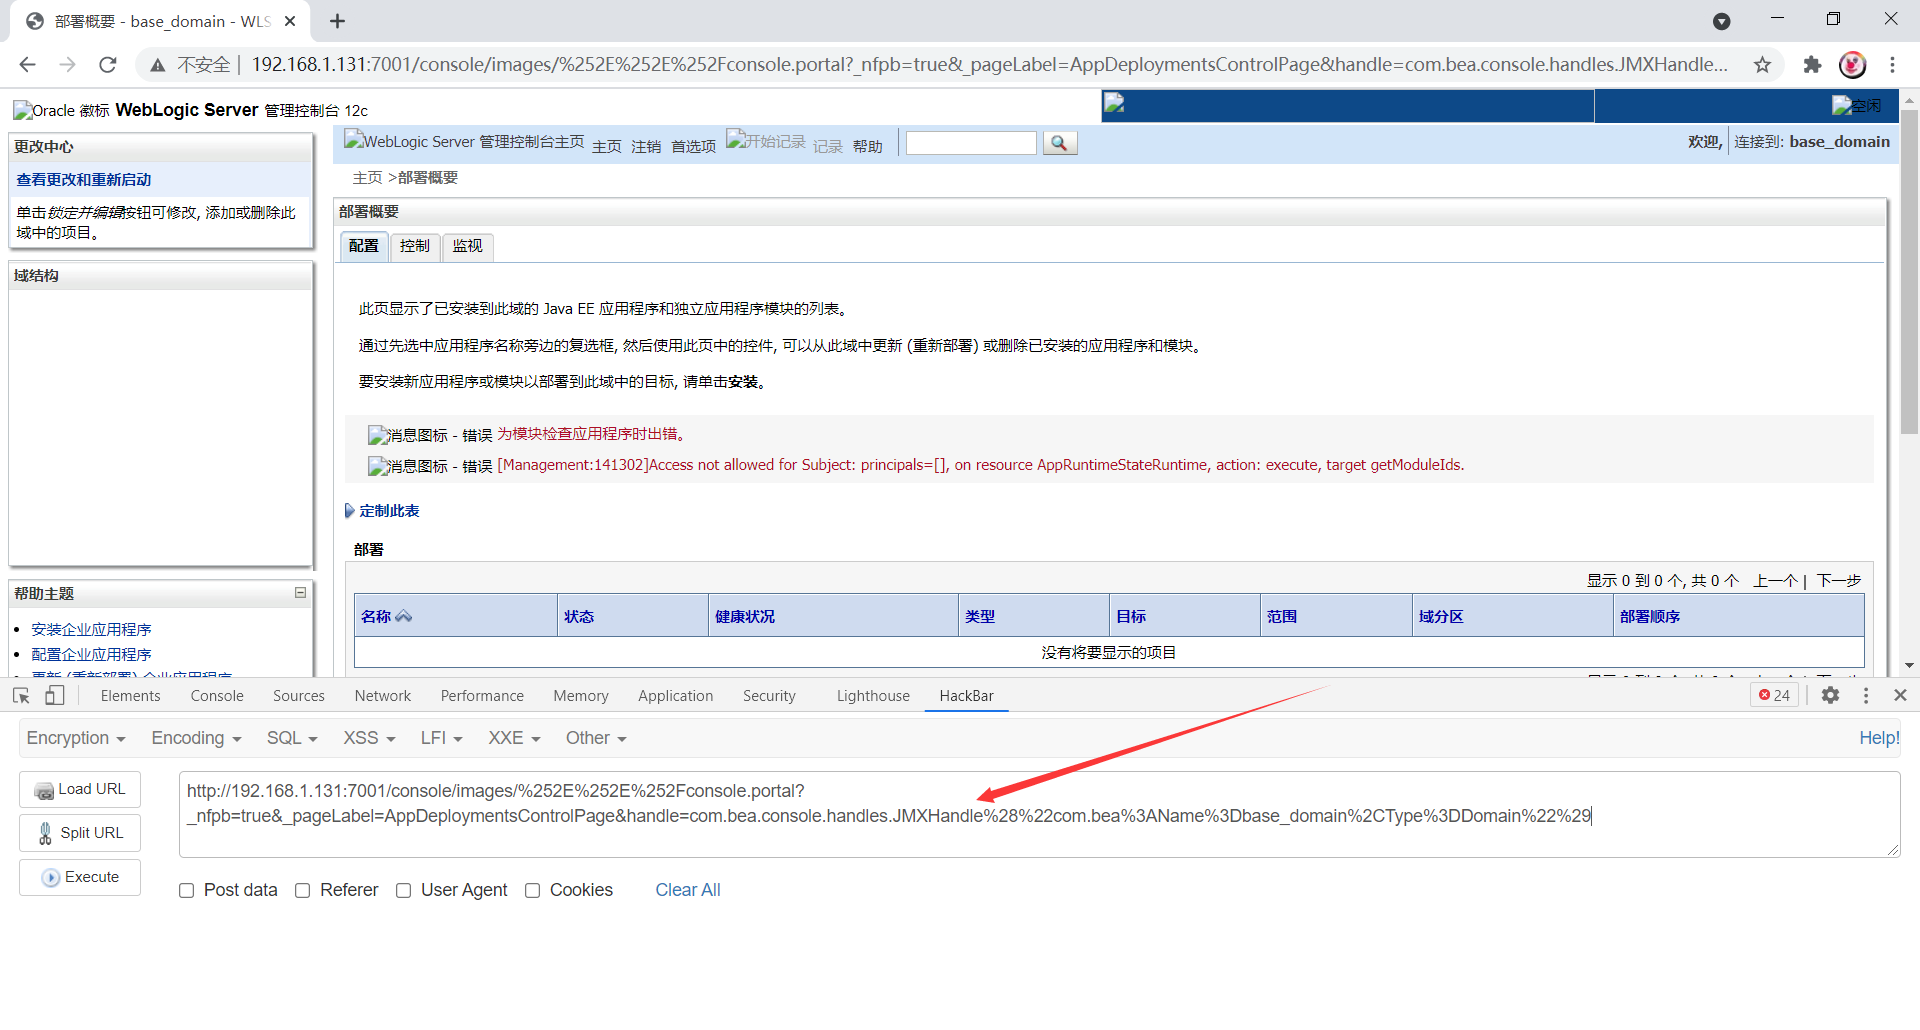Open the LFI dropdown

pos(441,738)
